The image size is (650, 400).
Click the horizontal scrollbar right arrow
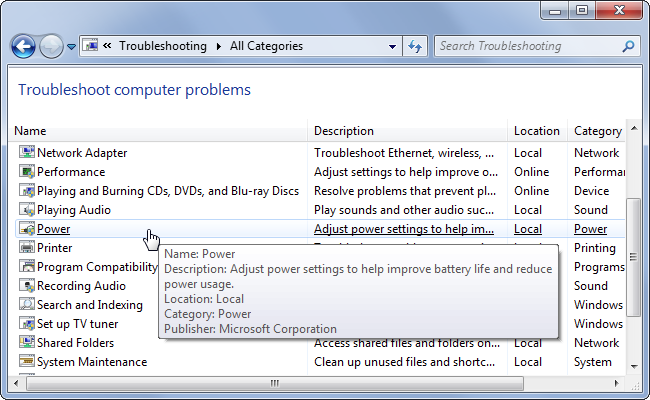click(616, 383)
